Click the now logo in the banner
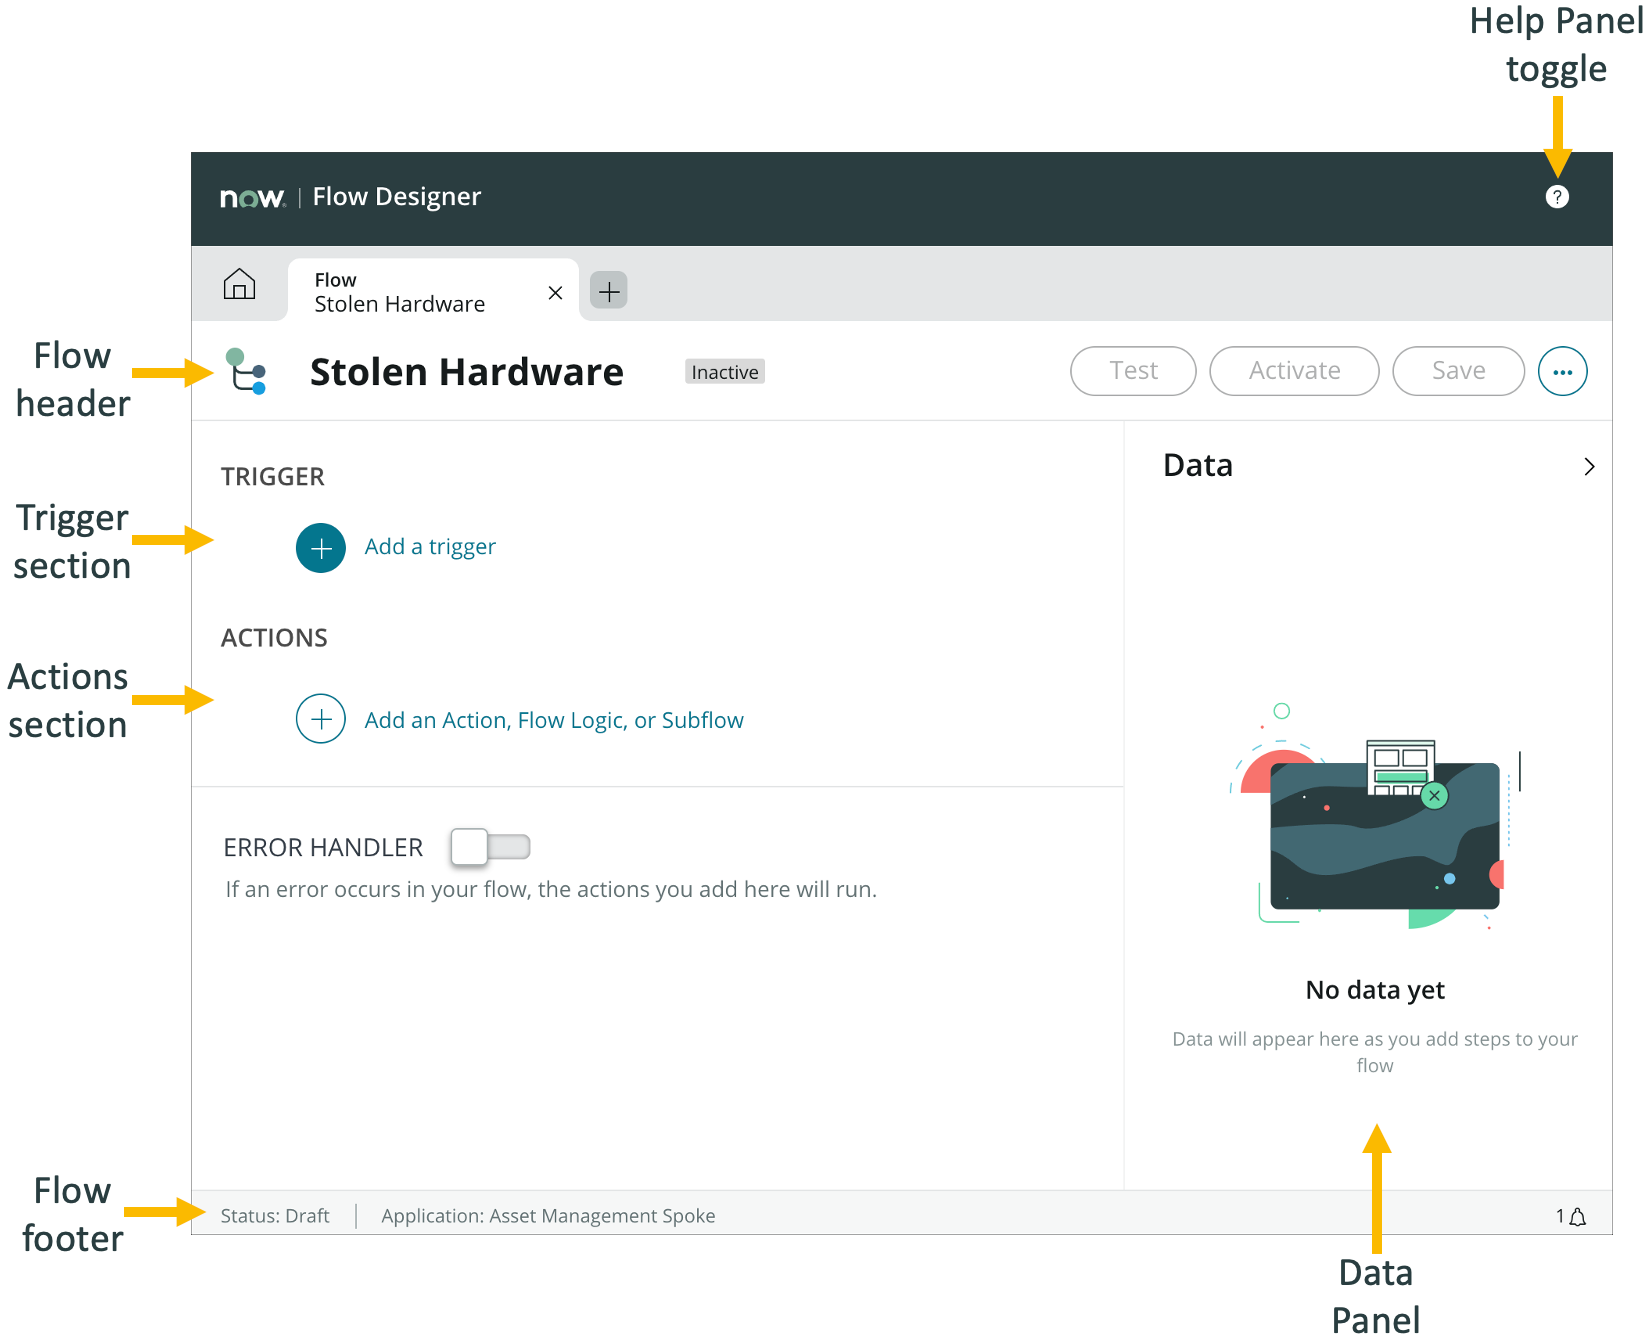 (x=252, y=196)
